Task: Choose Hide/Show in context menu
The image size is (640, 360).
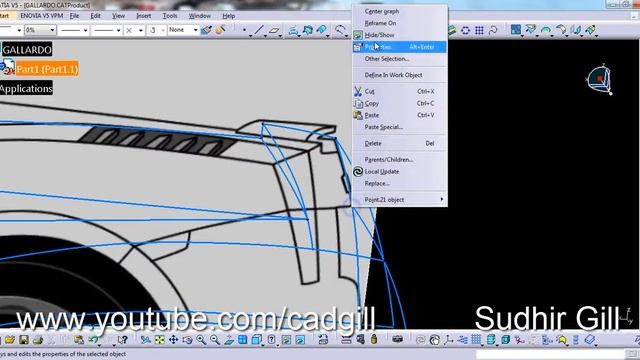Action: pos(400,35)
